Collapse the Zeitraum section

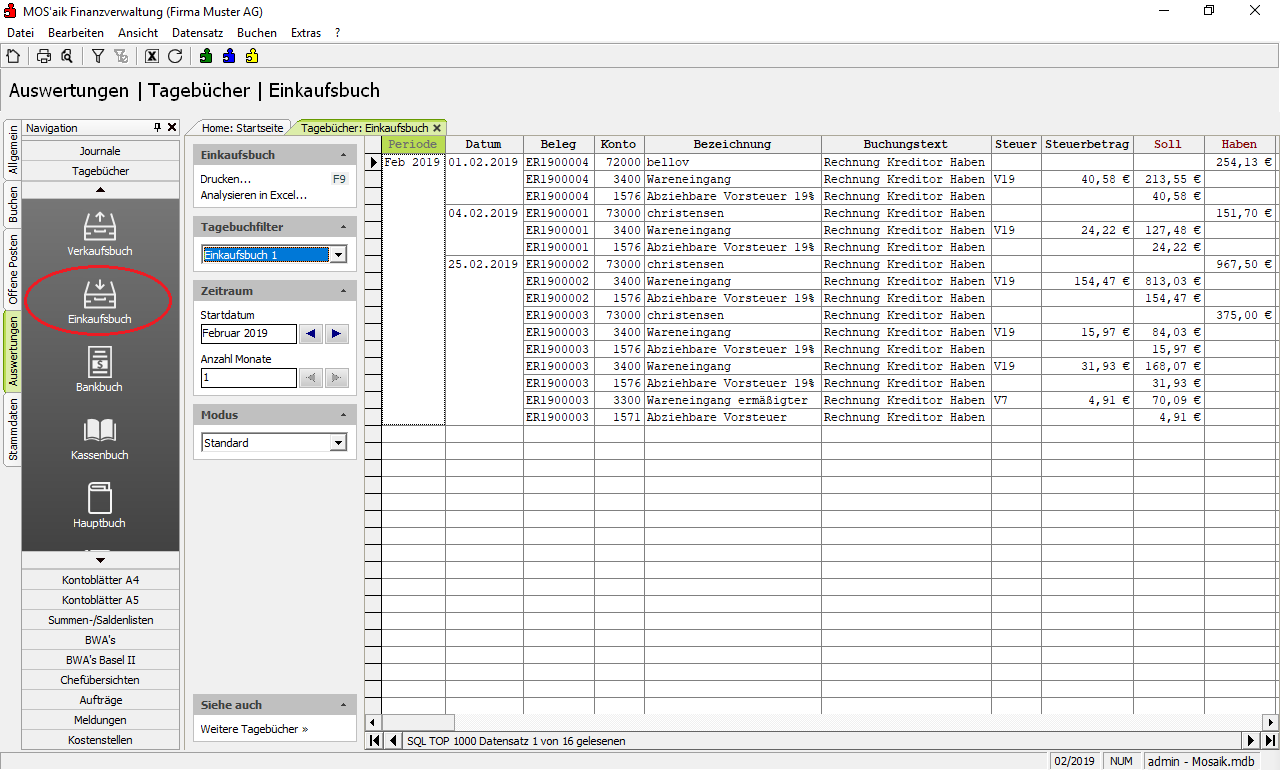coord(343,291)
